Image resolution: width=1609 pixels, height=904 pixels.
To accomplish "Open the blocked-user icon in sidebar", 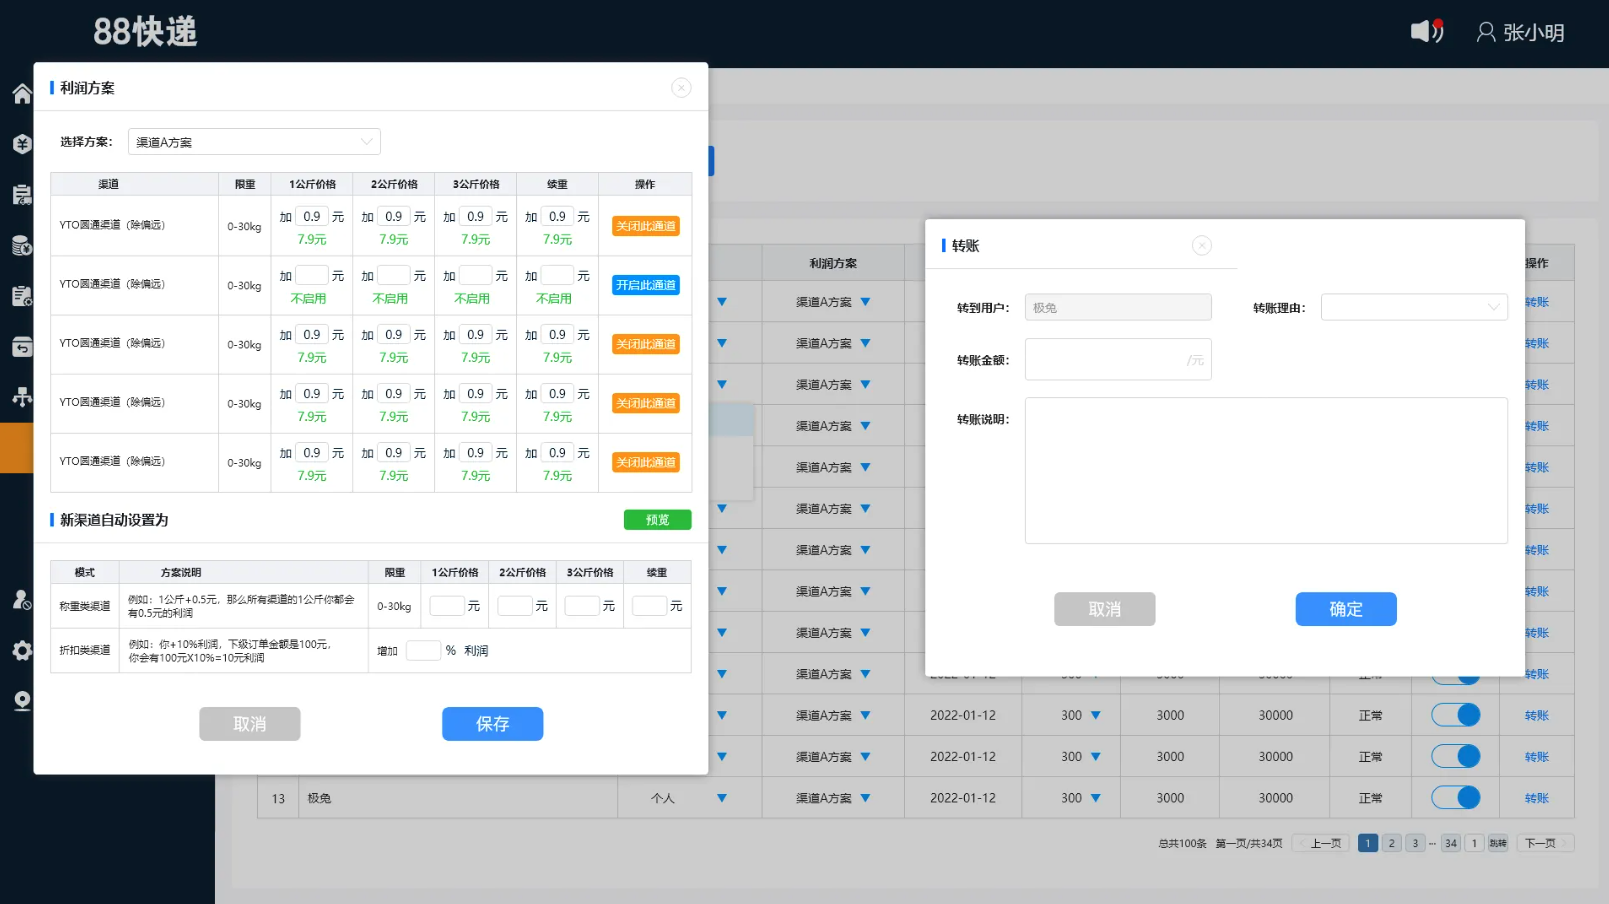I will (22, 600).
